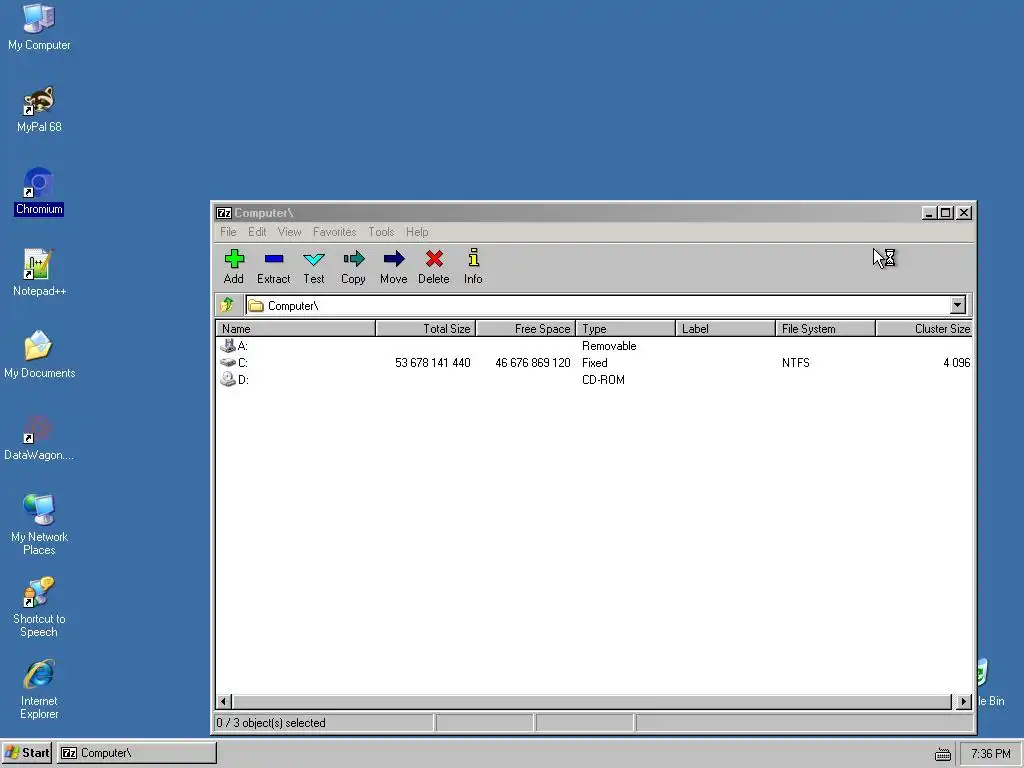
Task: Sort by Type column header
Action: point(626,328)
